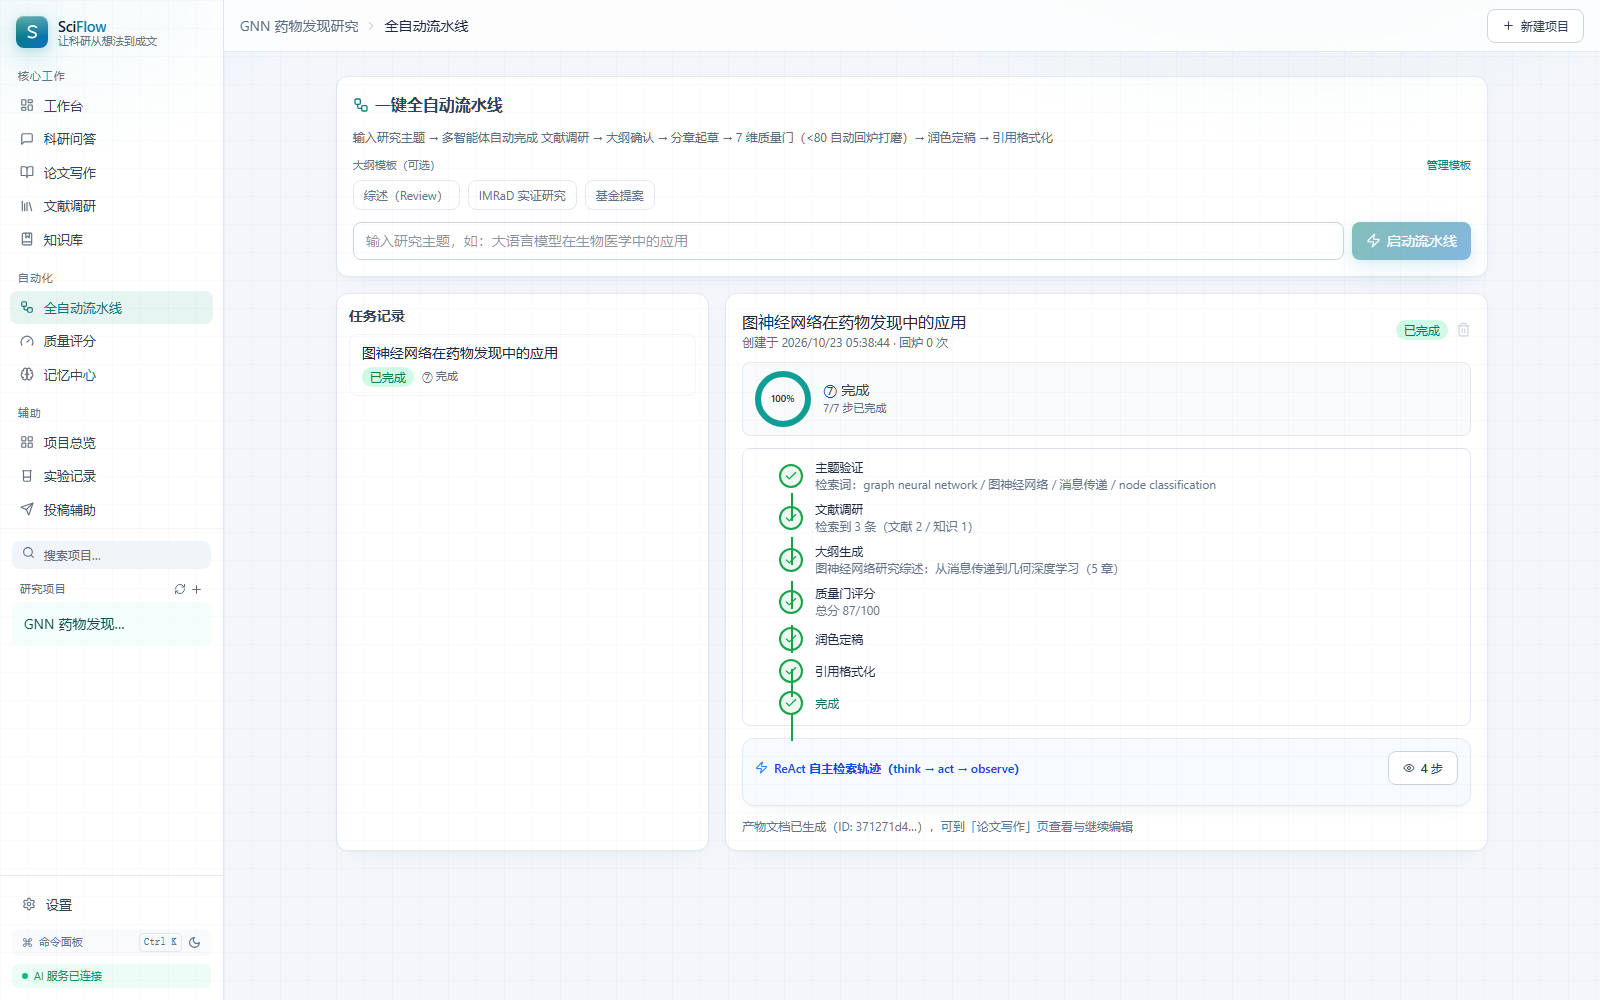The height and width of the screenshot is (1000, 1600).
Task: Click the 100% progress ring
Action: pos(783,399)
